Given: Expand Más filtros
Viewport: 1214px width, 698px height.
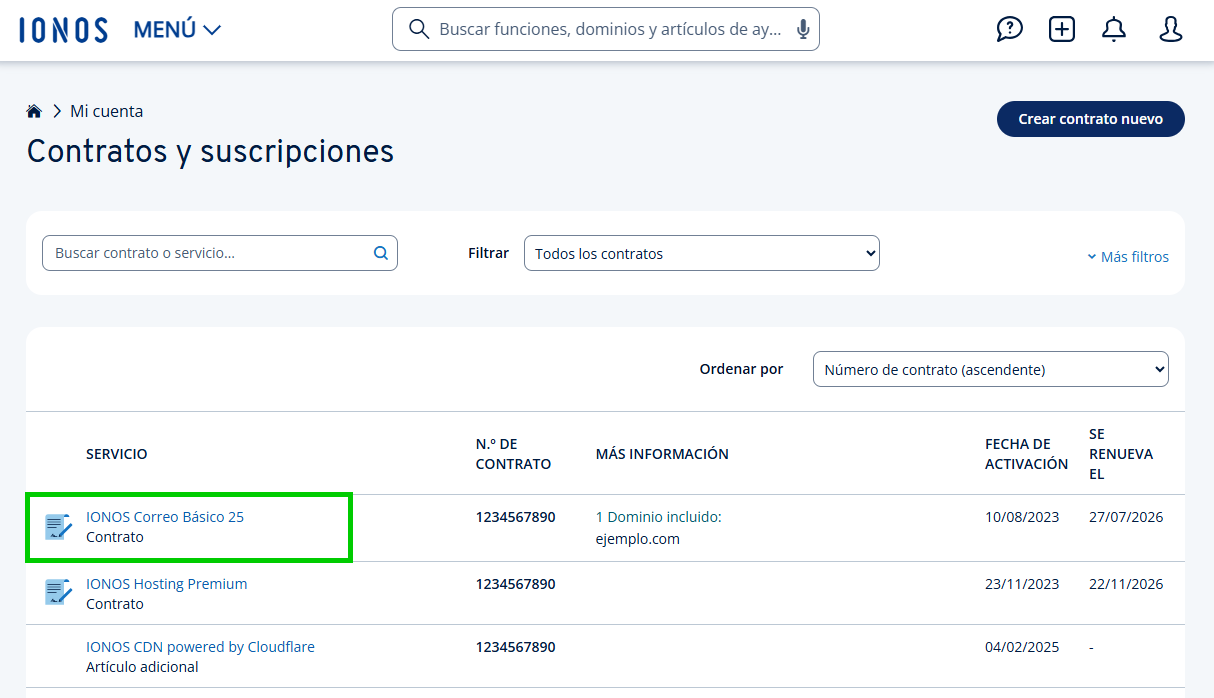Looking at the screenshot, I should click(x=1128, y=257).
